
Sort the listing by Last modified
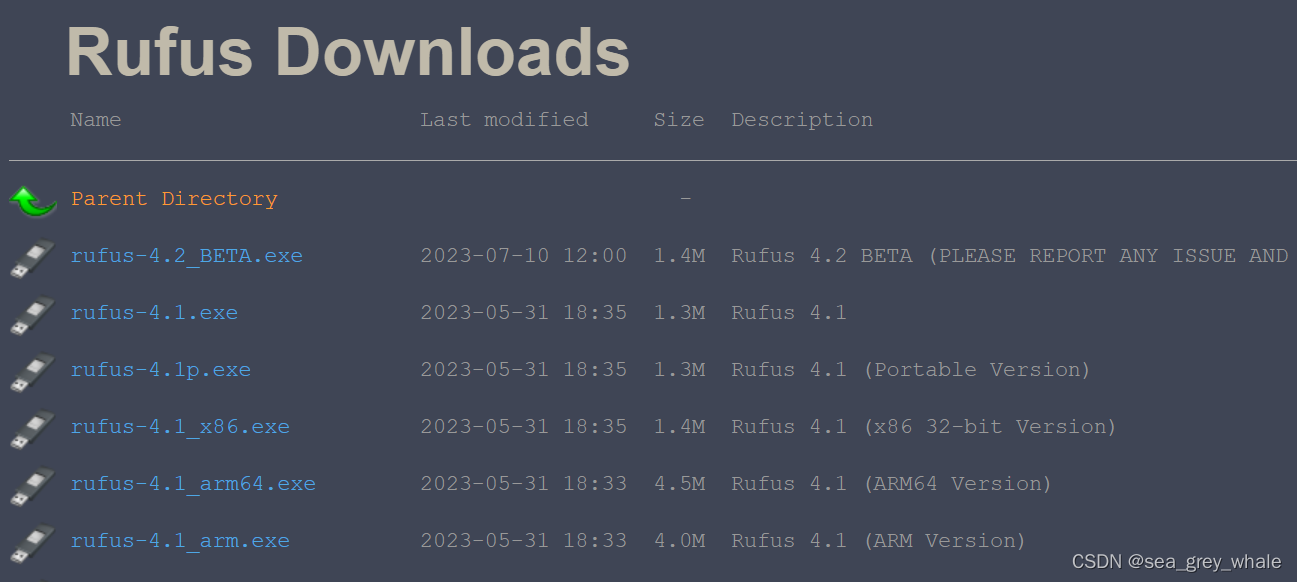[504, 120]
